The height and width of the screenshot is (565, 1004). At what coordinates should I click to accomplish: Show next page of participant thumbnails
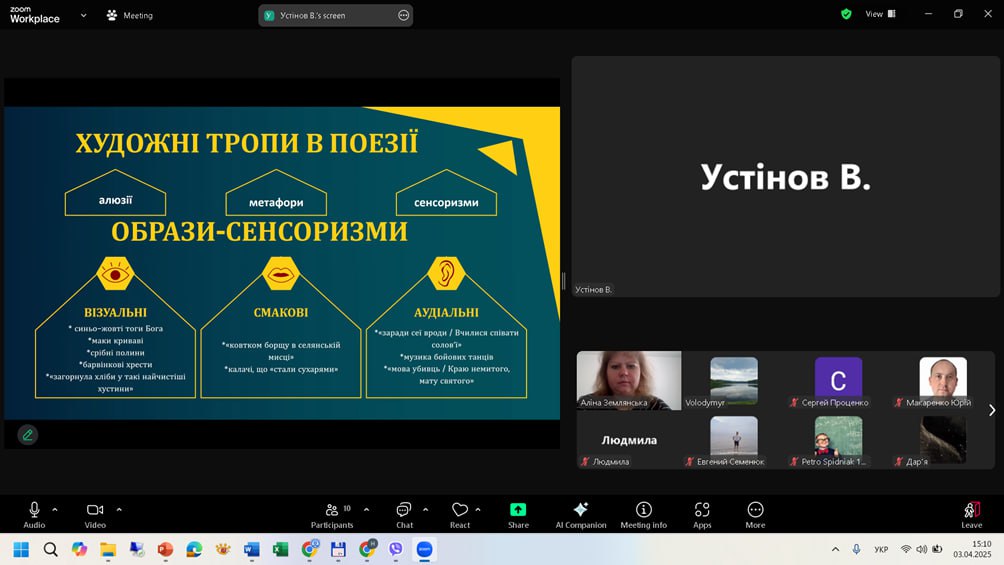pyautogui.click(x=991, y=410)
